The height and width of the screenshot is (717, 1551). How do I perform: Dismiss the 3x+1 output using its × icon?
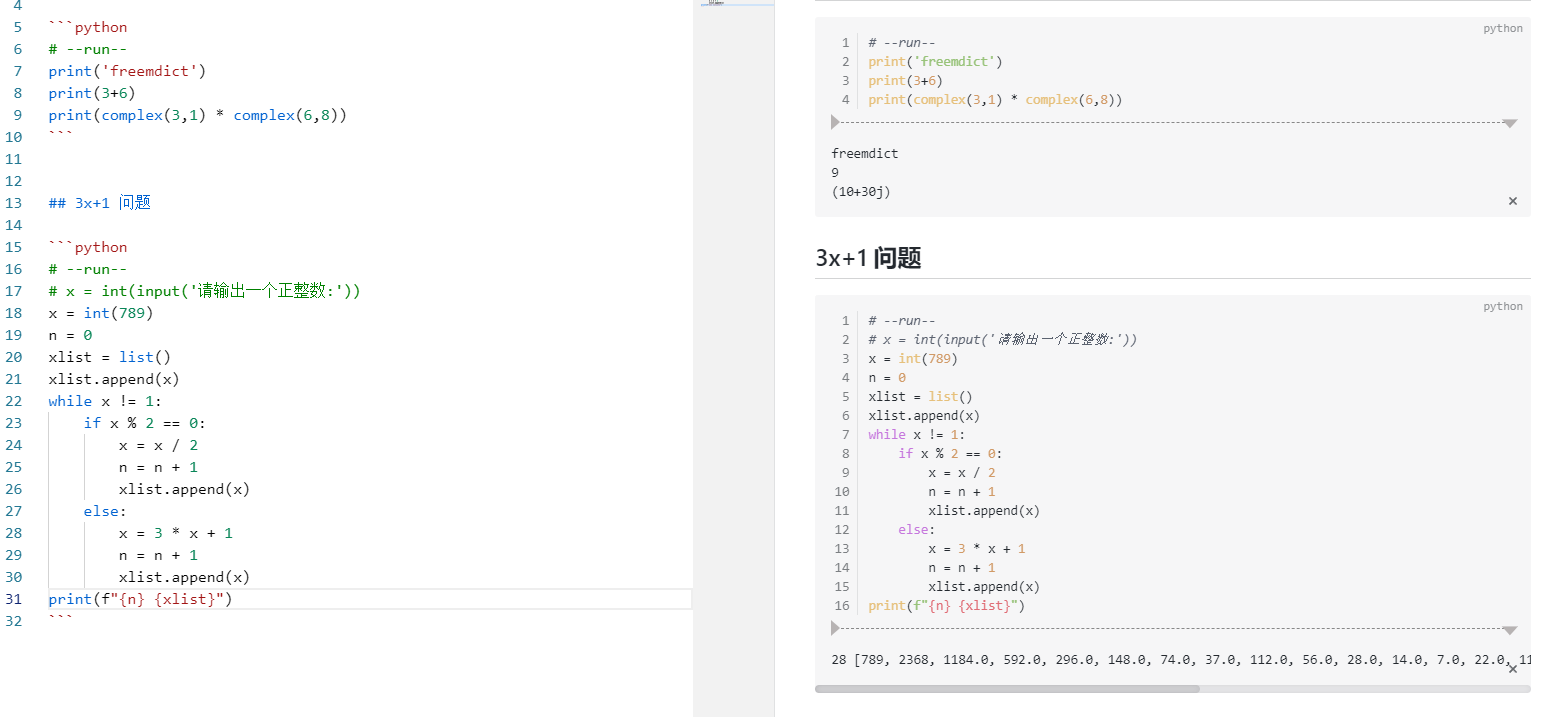pos(1513,667)
